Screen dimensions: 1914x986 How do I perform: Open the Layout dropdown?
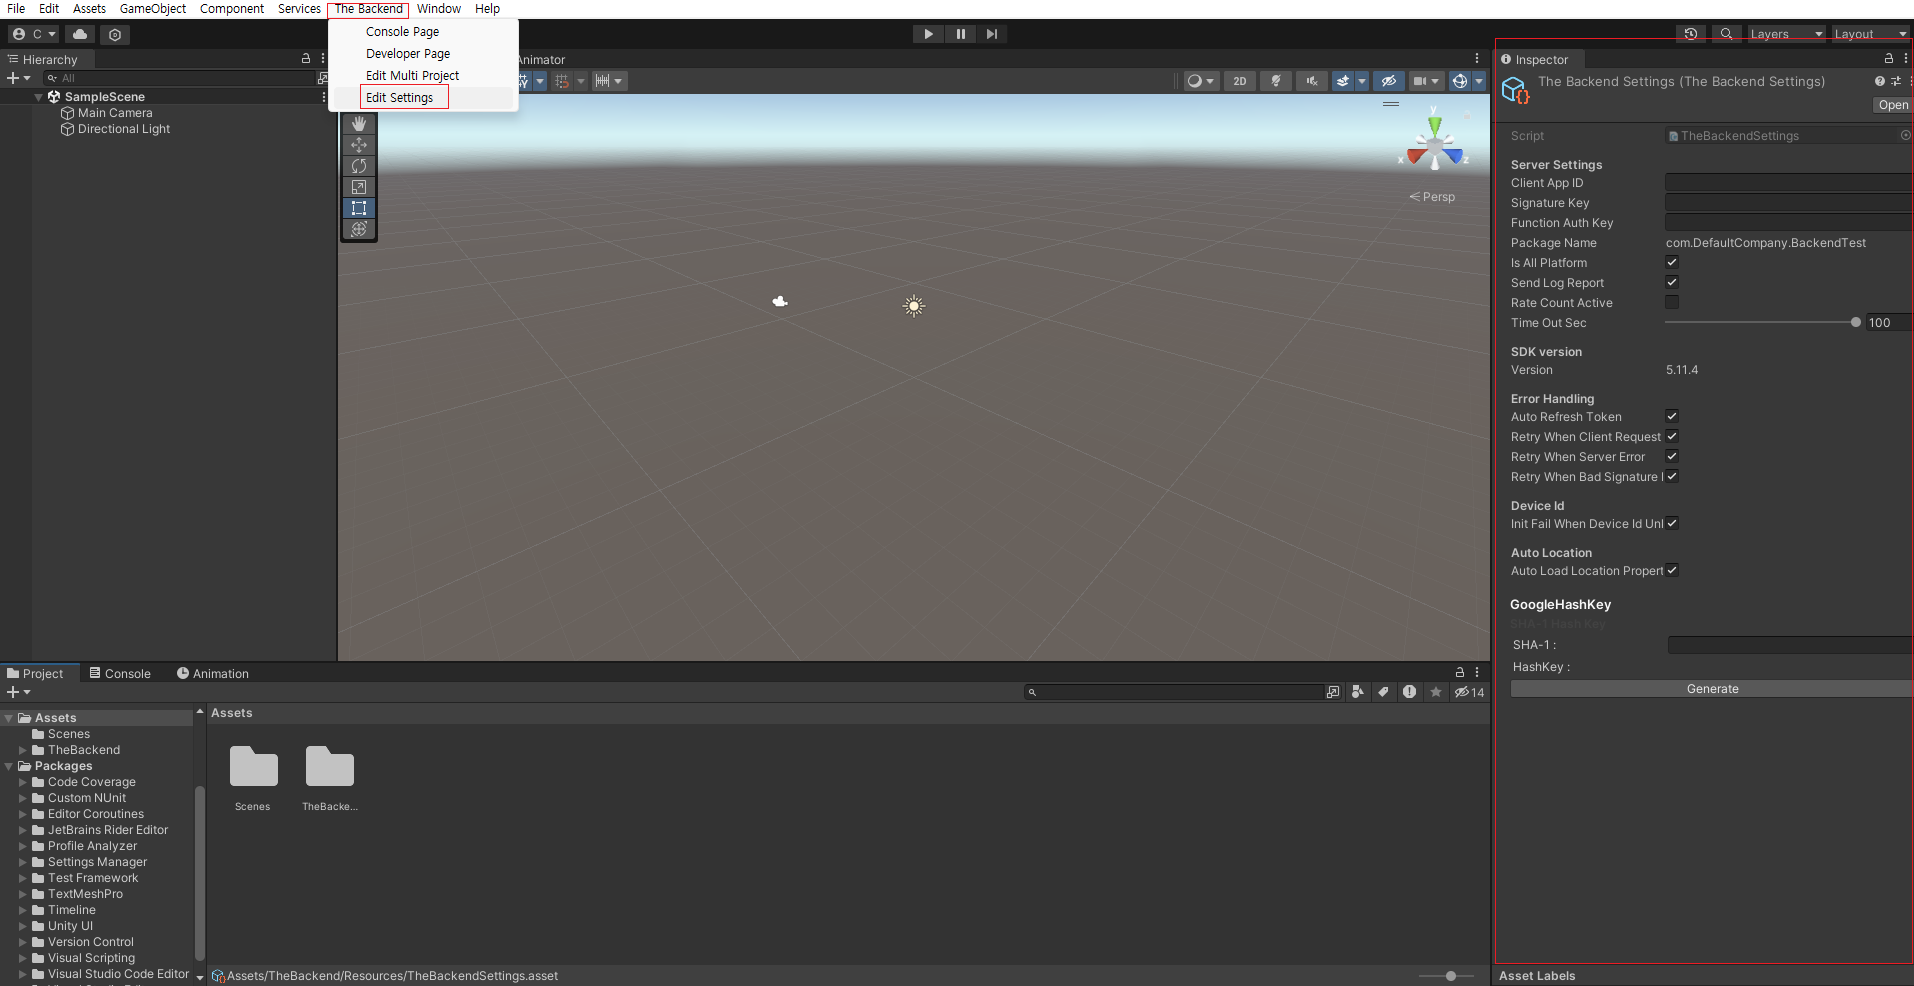tap(1870, 34)
